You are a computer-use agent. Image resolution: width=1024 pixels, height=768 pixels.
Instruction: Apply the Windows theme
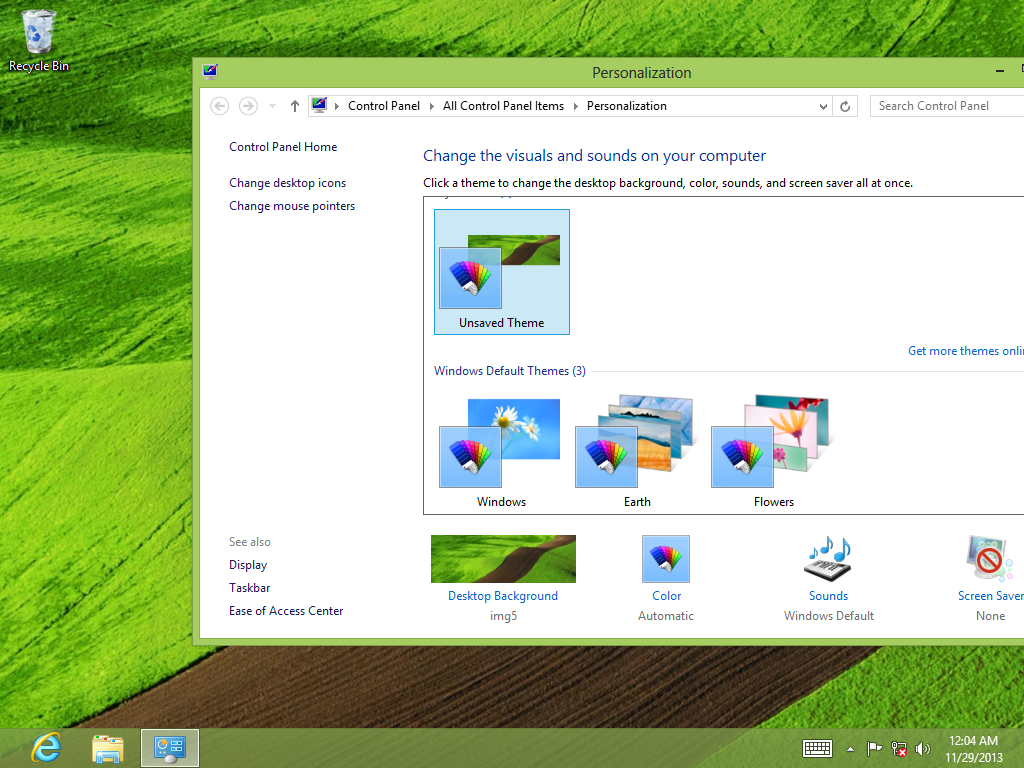[501, 452]
